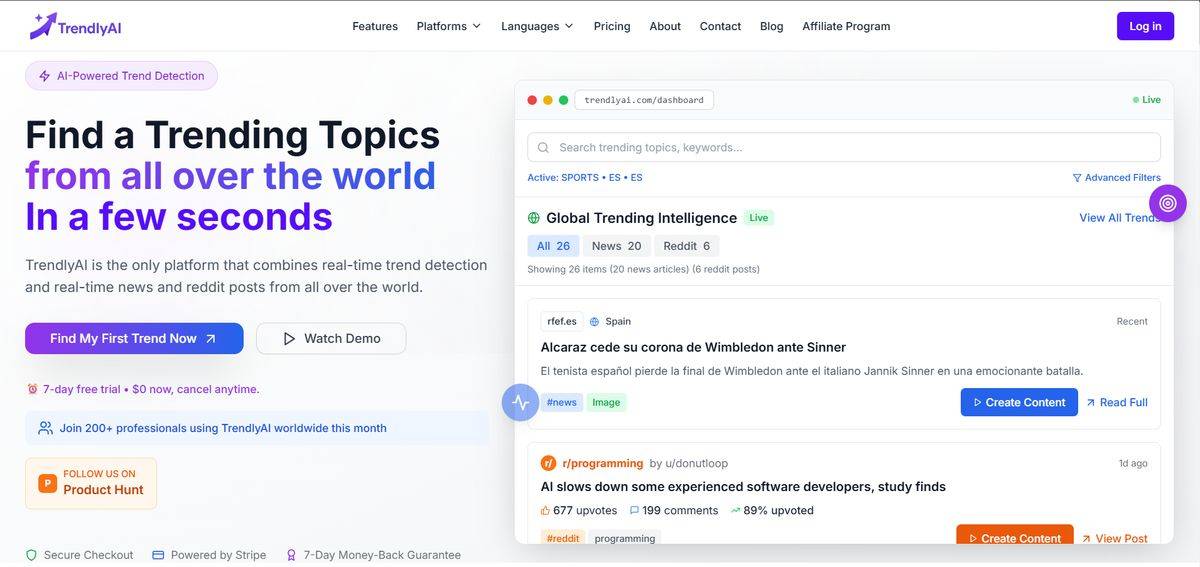Open the Pricing nav link
Viewport: 1200px width, 567px height.
[612, 26]
